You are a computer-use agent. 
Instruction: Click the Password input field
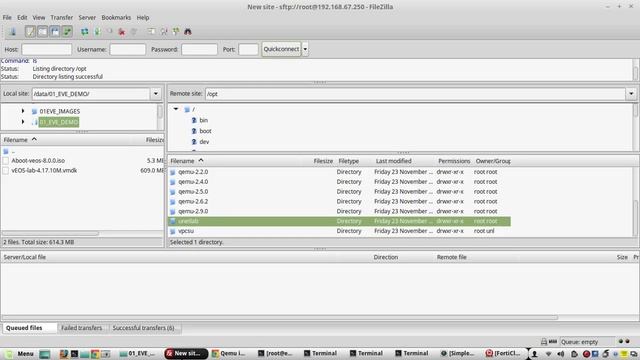coord(199,49)
